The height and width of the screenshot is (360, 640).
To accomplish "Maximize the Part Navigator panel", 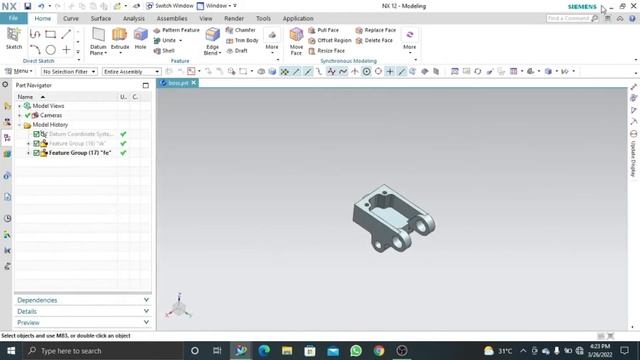I will click(x=146, y=85).
